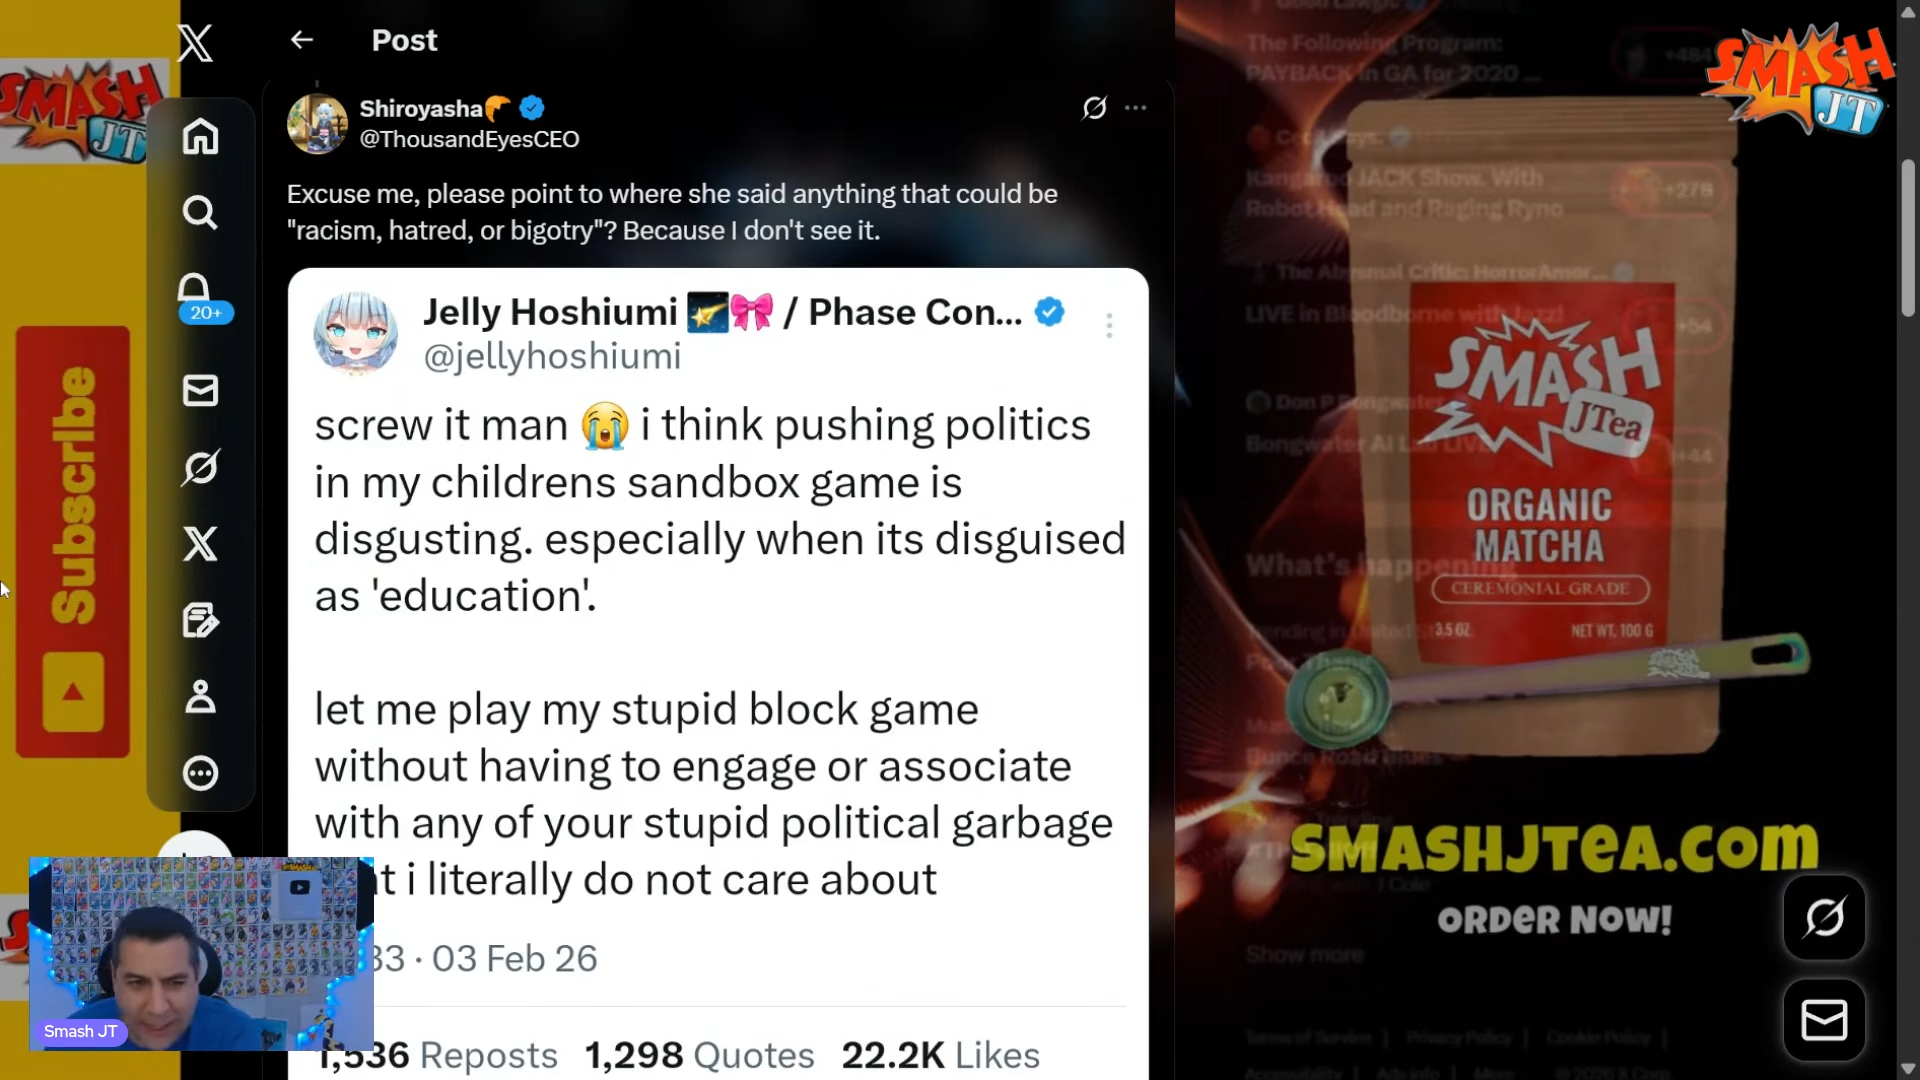The width and height of the screenshot is (1920, 1080).
Task: Click Grok explain icon beside Shiroyasha's post
Action: pyautogui.click(x=1094, y=107)
